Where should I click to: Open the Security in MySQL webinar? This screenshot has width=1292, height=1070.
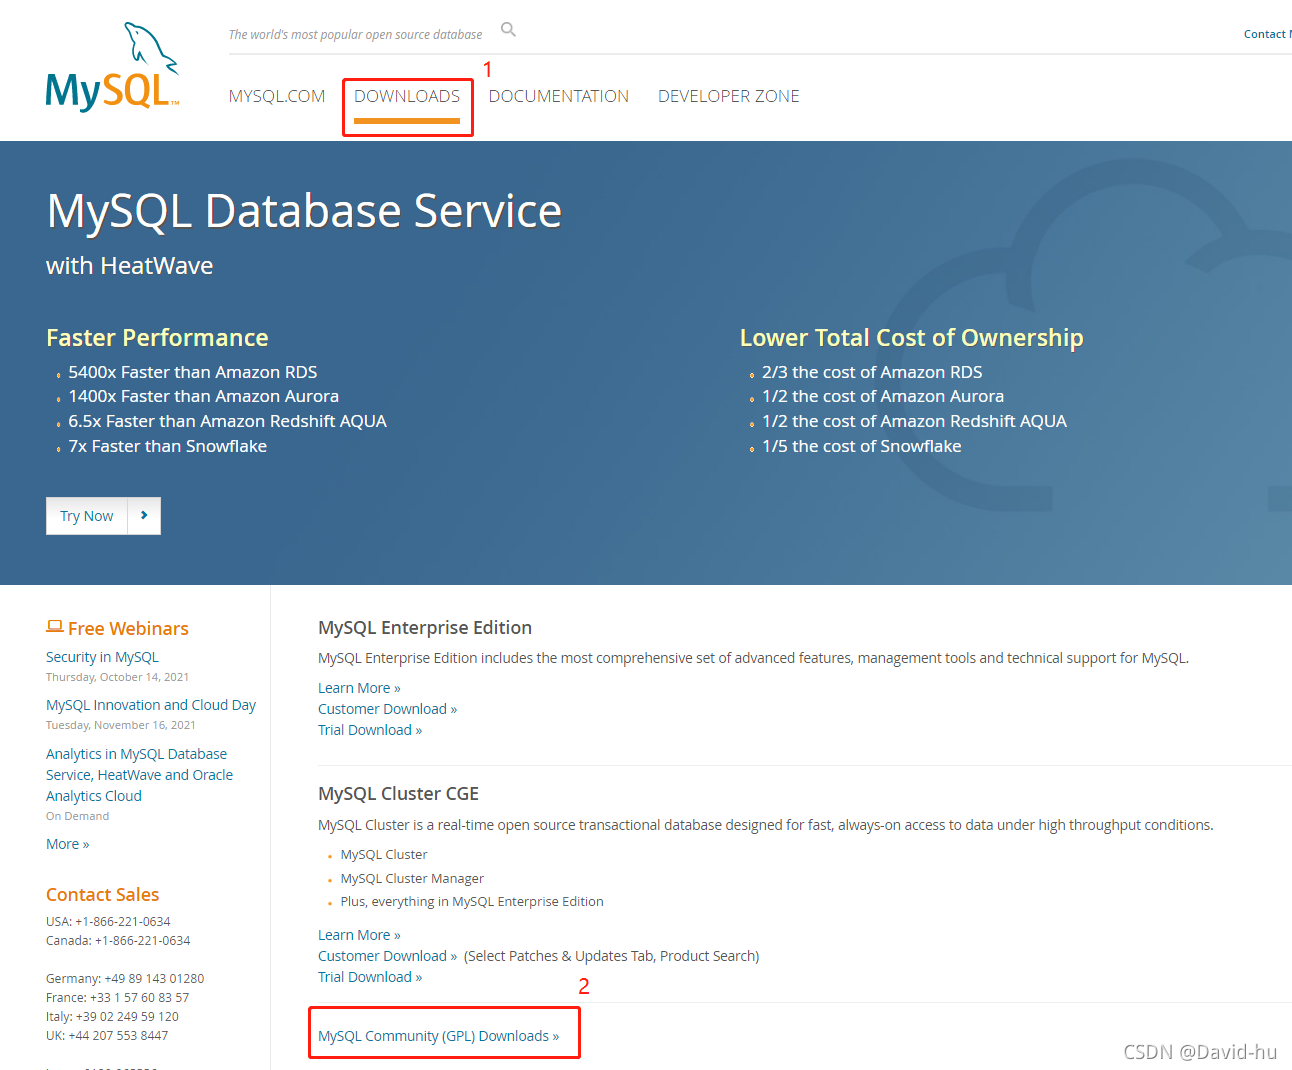click(x=102, y=657)
